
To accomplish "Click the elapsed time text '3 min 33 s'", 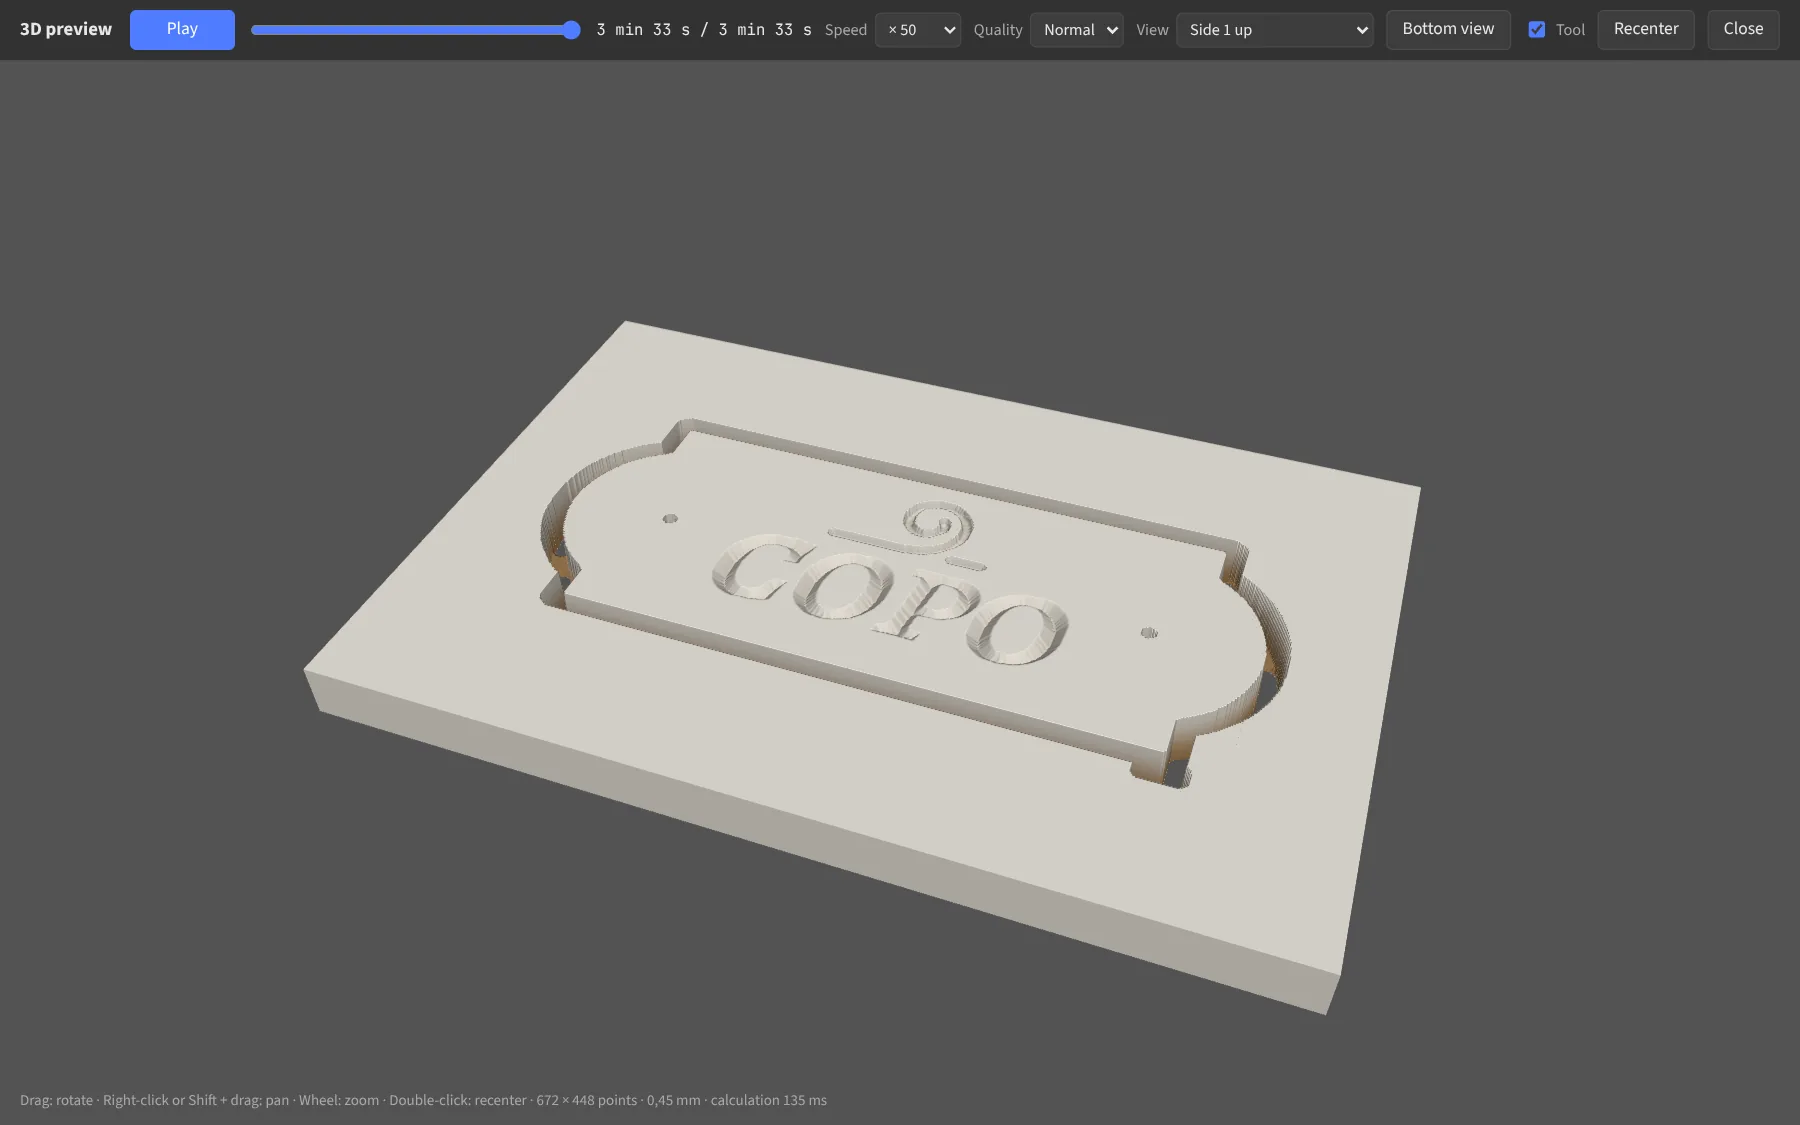I will pyautogui.click(x=643, y=30).
